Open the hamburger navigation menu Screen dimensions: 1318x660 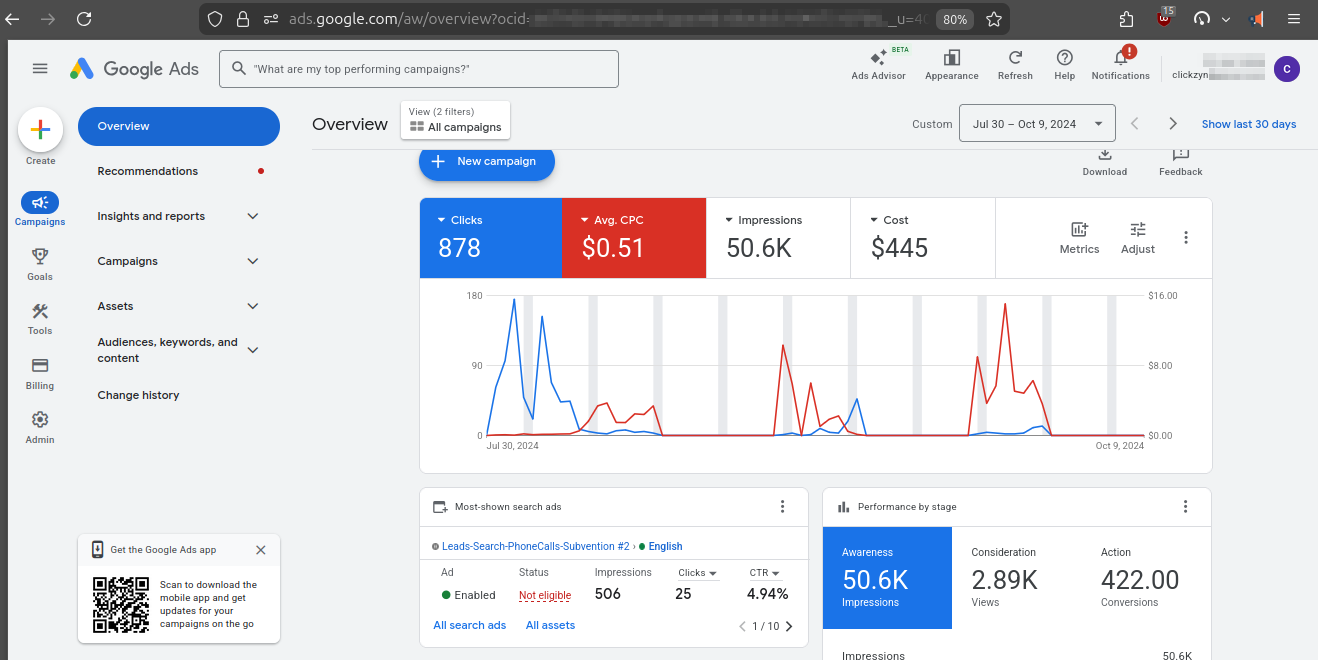pos(40,68)
